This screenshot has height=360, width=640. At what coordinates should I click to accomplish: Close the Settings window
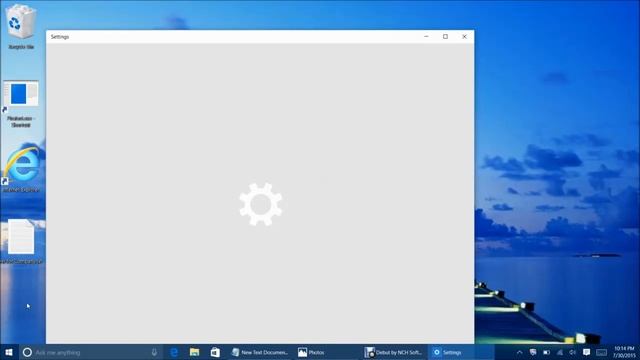click(464, 37)
